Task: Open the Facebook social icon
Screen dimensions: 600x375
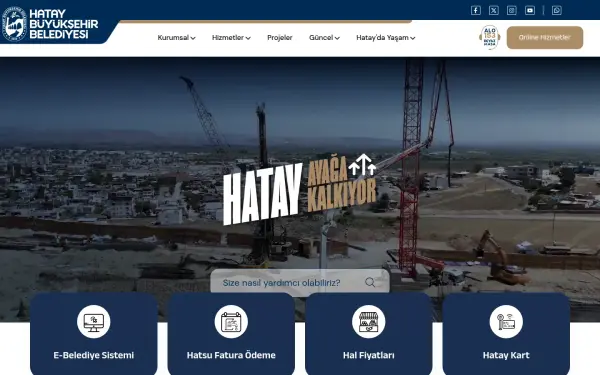Action: click(476, 10)
